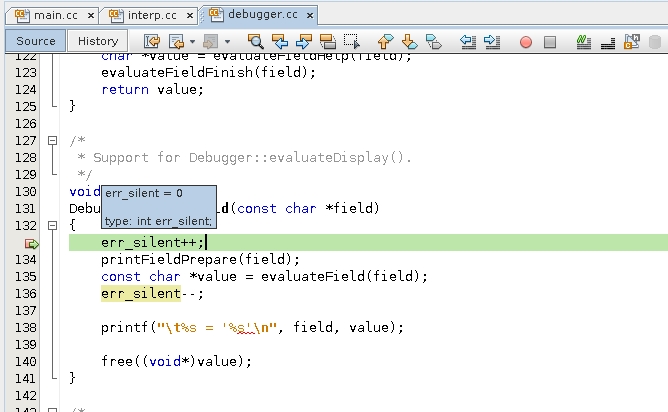Click the err_silent = 0 tooltip value

(144, 193)
